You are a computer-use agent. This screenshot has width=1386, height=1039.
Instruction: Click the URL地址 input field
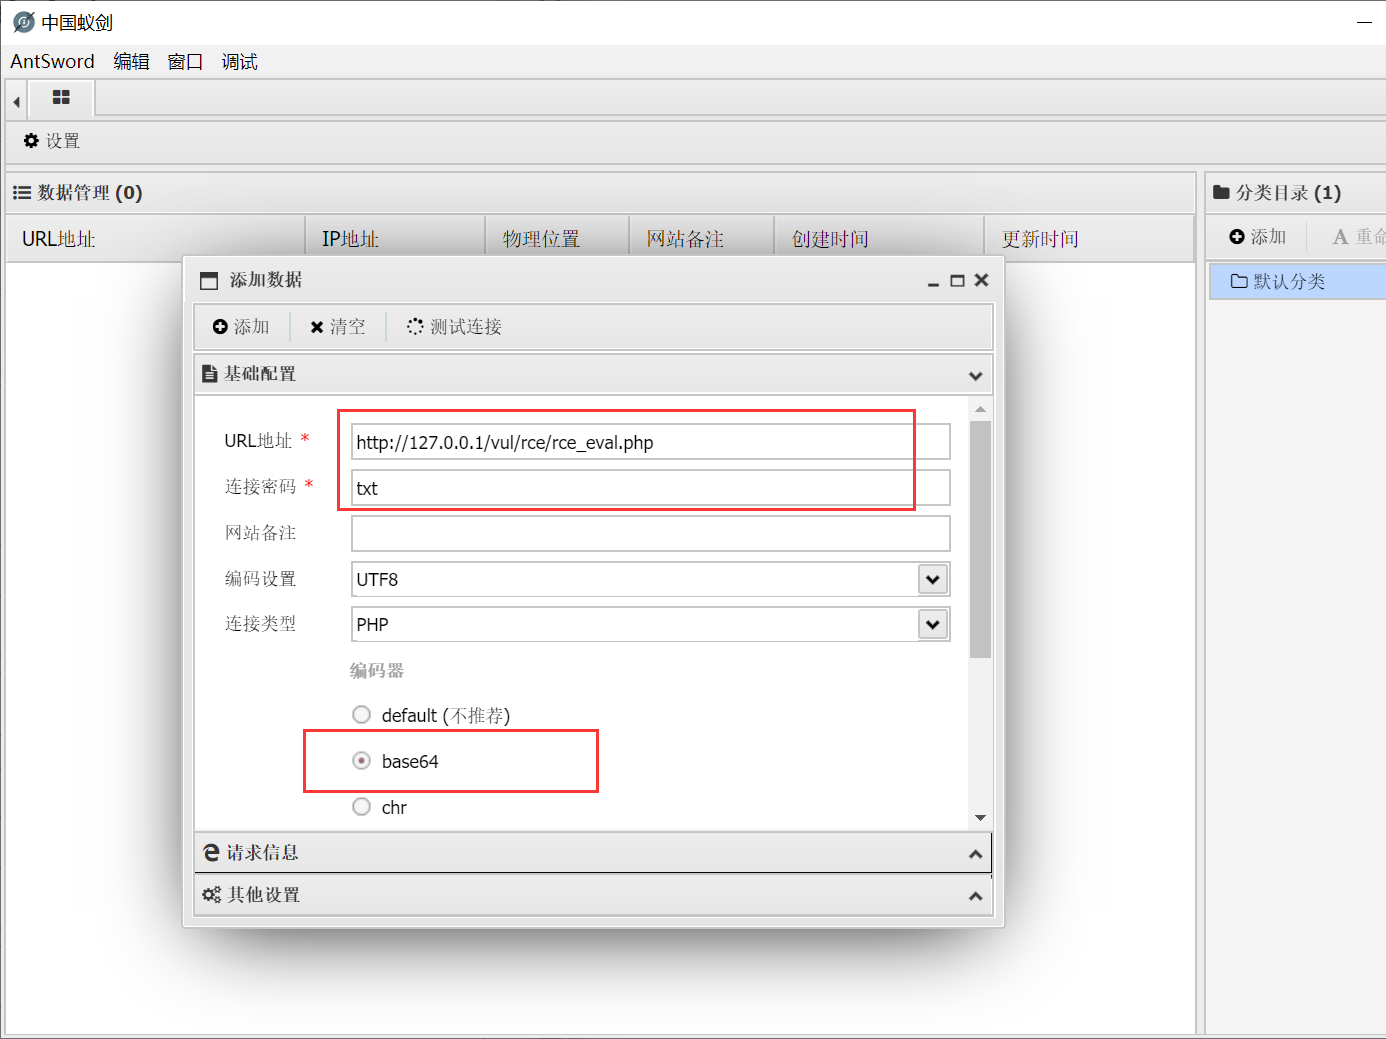650,442
